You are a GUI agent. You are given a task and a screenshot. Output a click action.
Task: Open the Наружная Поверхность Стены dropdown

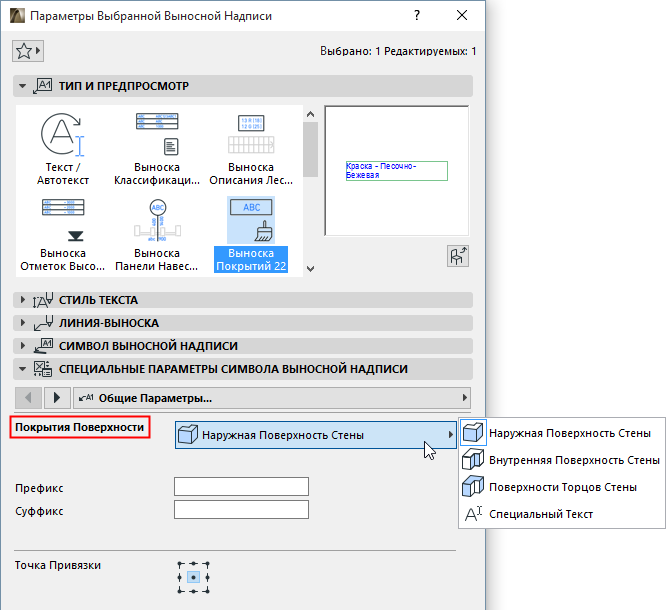click(x=316, y=435)
